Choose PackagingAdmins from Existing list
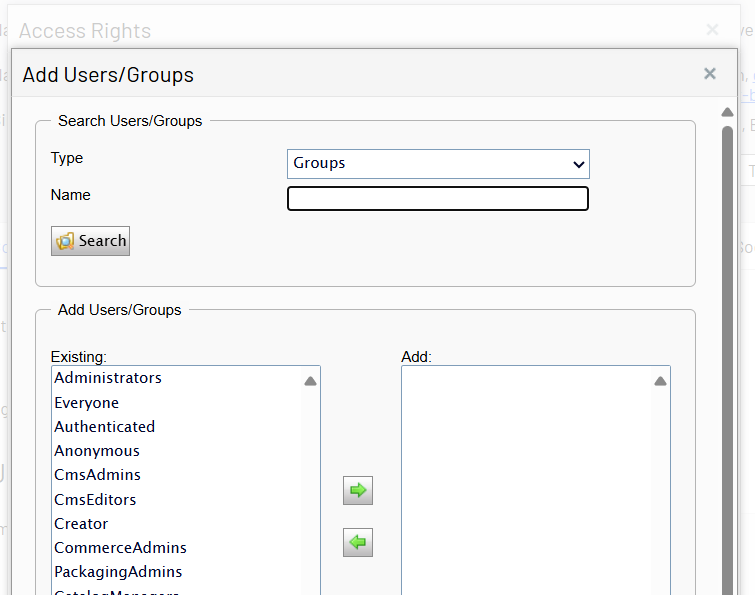This screenshot has width=755, height=595. coord(118,572)
